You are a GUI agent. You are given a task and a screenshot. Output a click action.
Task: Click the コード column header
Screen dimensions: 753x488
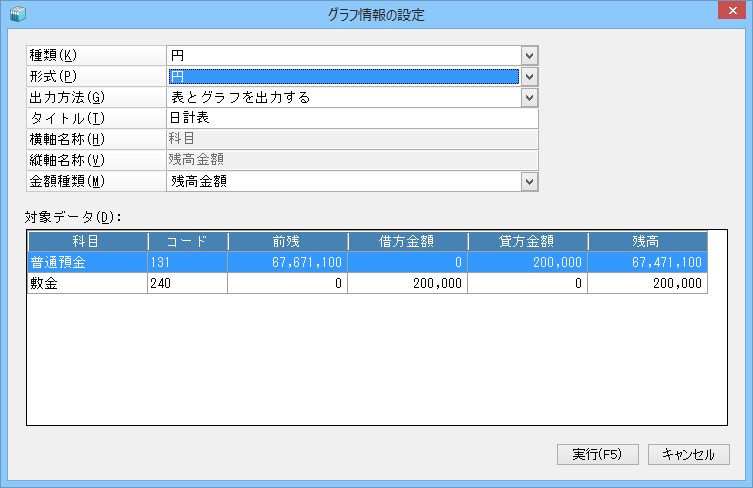(187, 241)
